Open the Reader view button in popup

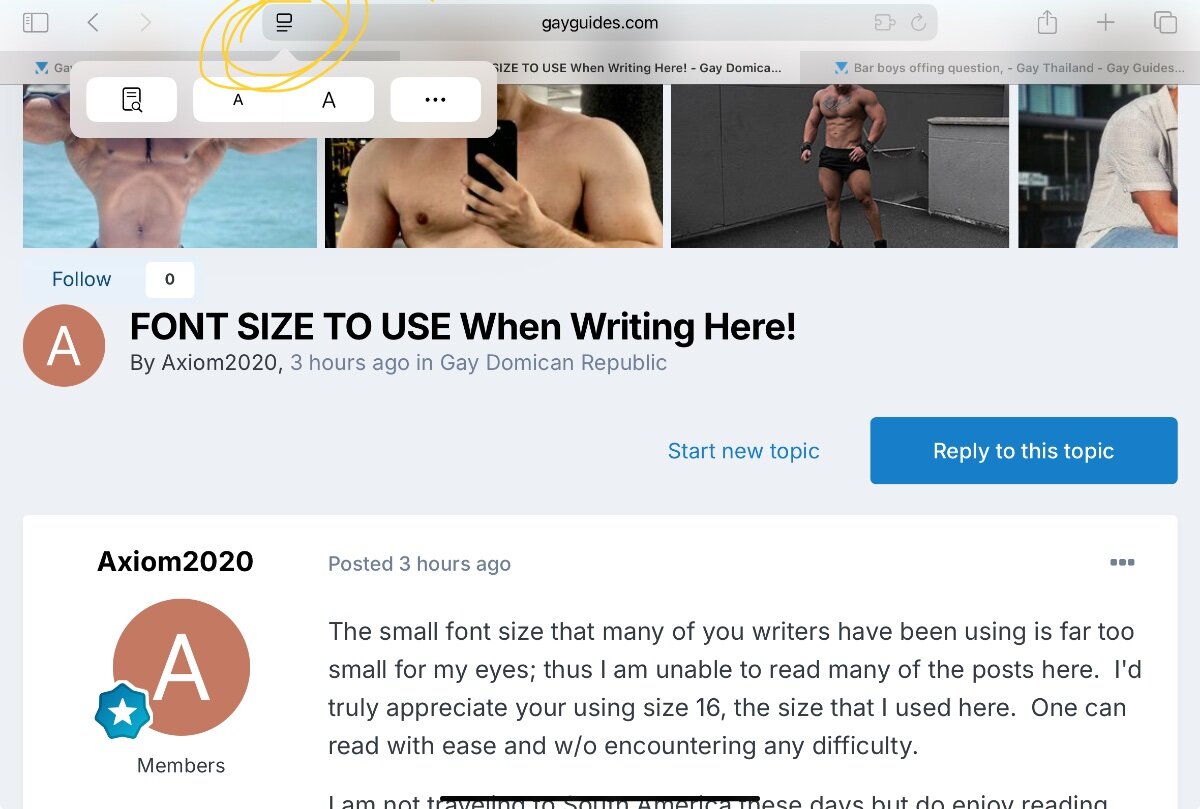[132, 100]
